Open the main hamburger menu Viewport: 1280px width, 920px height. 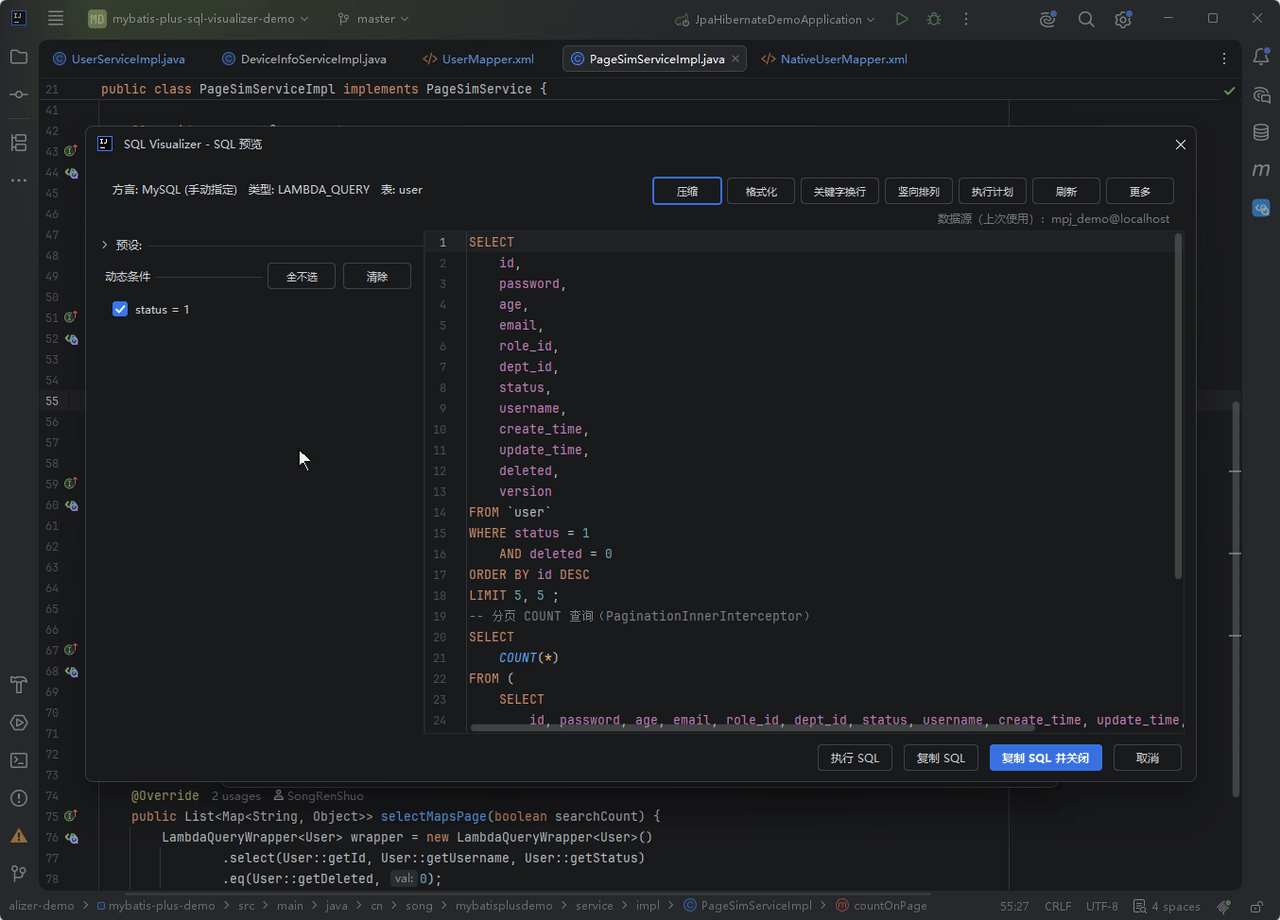pos(56,19)
